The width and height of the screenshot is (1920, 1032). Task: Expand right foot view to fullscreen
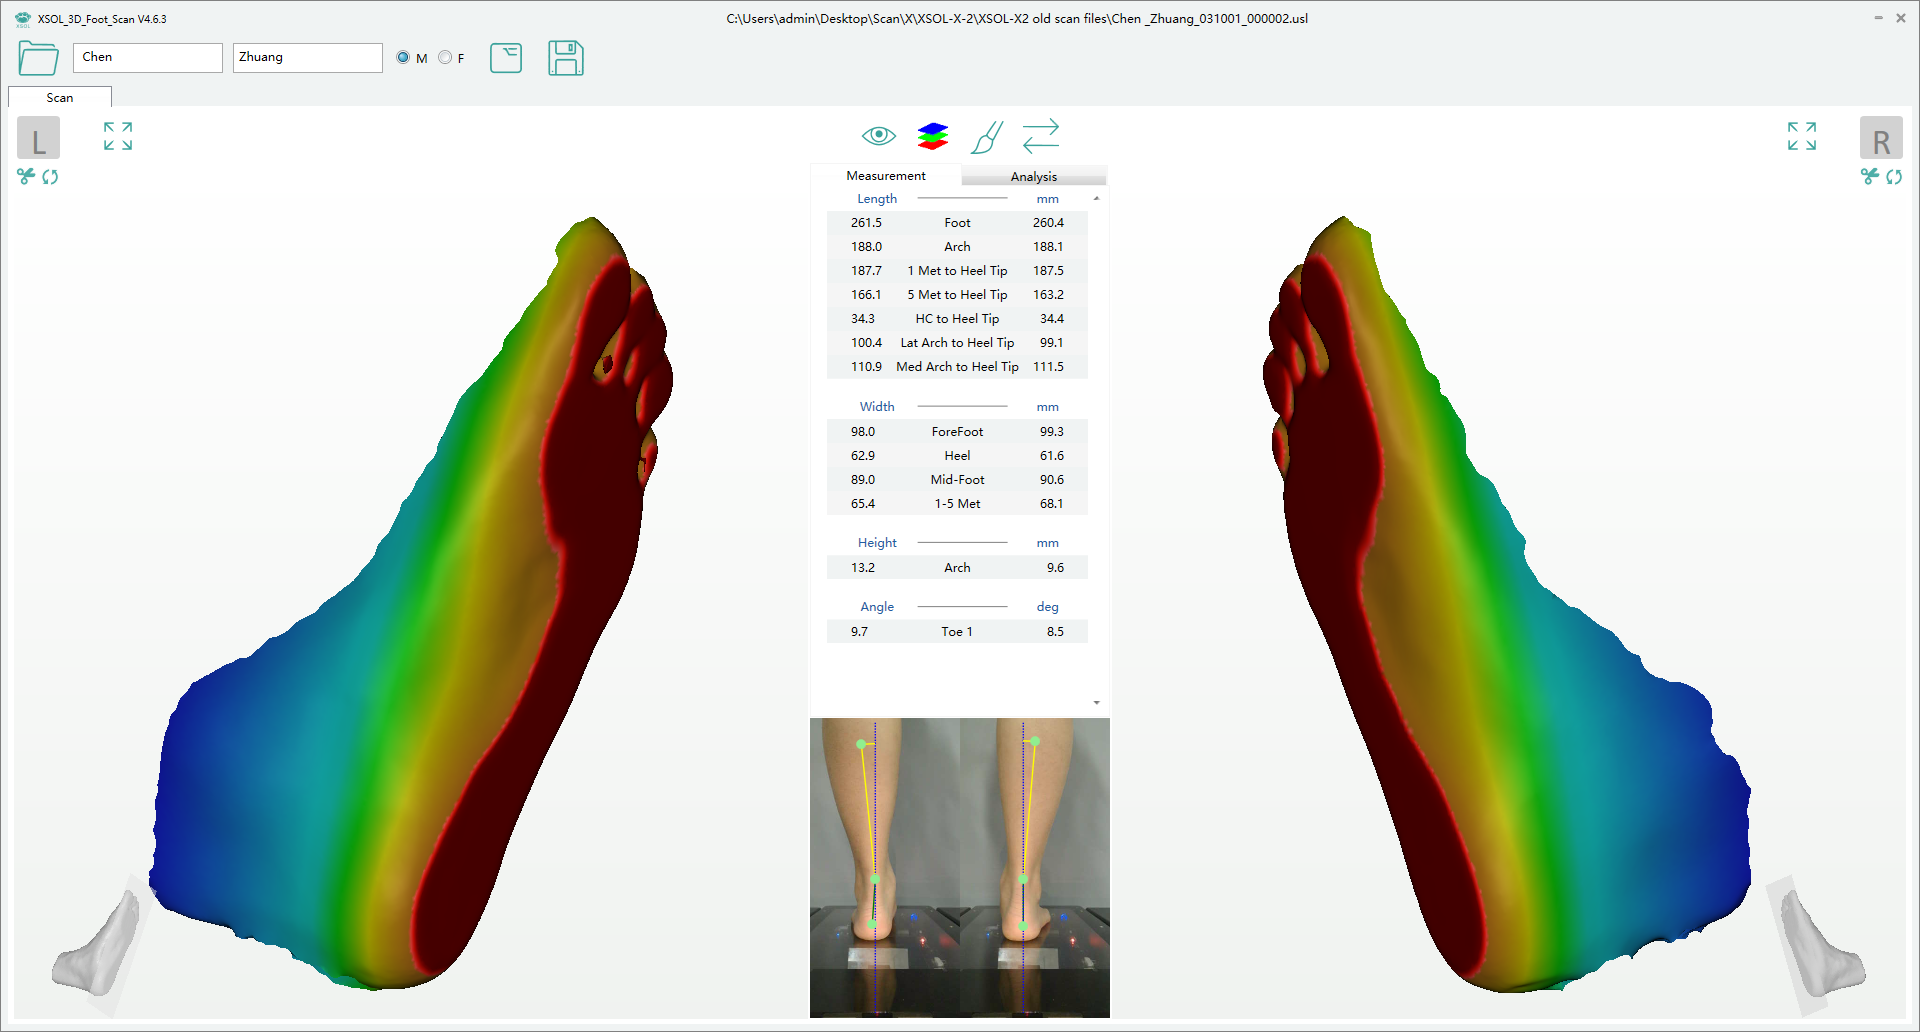pos(1801,136)
